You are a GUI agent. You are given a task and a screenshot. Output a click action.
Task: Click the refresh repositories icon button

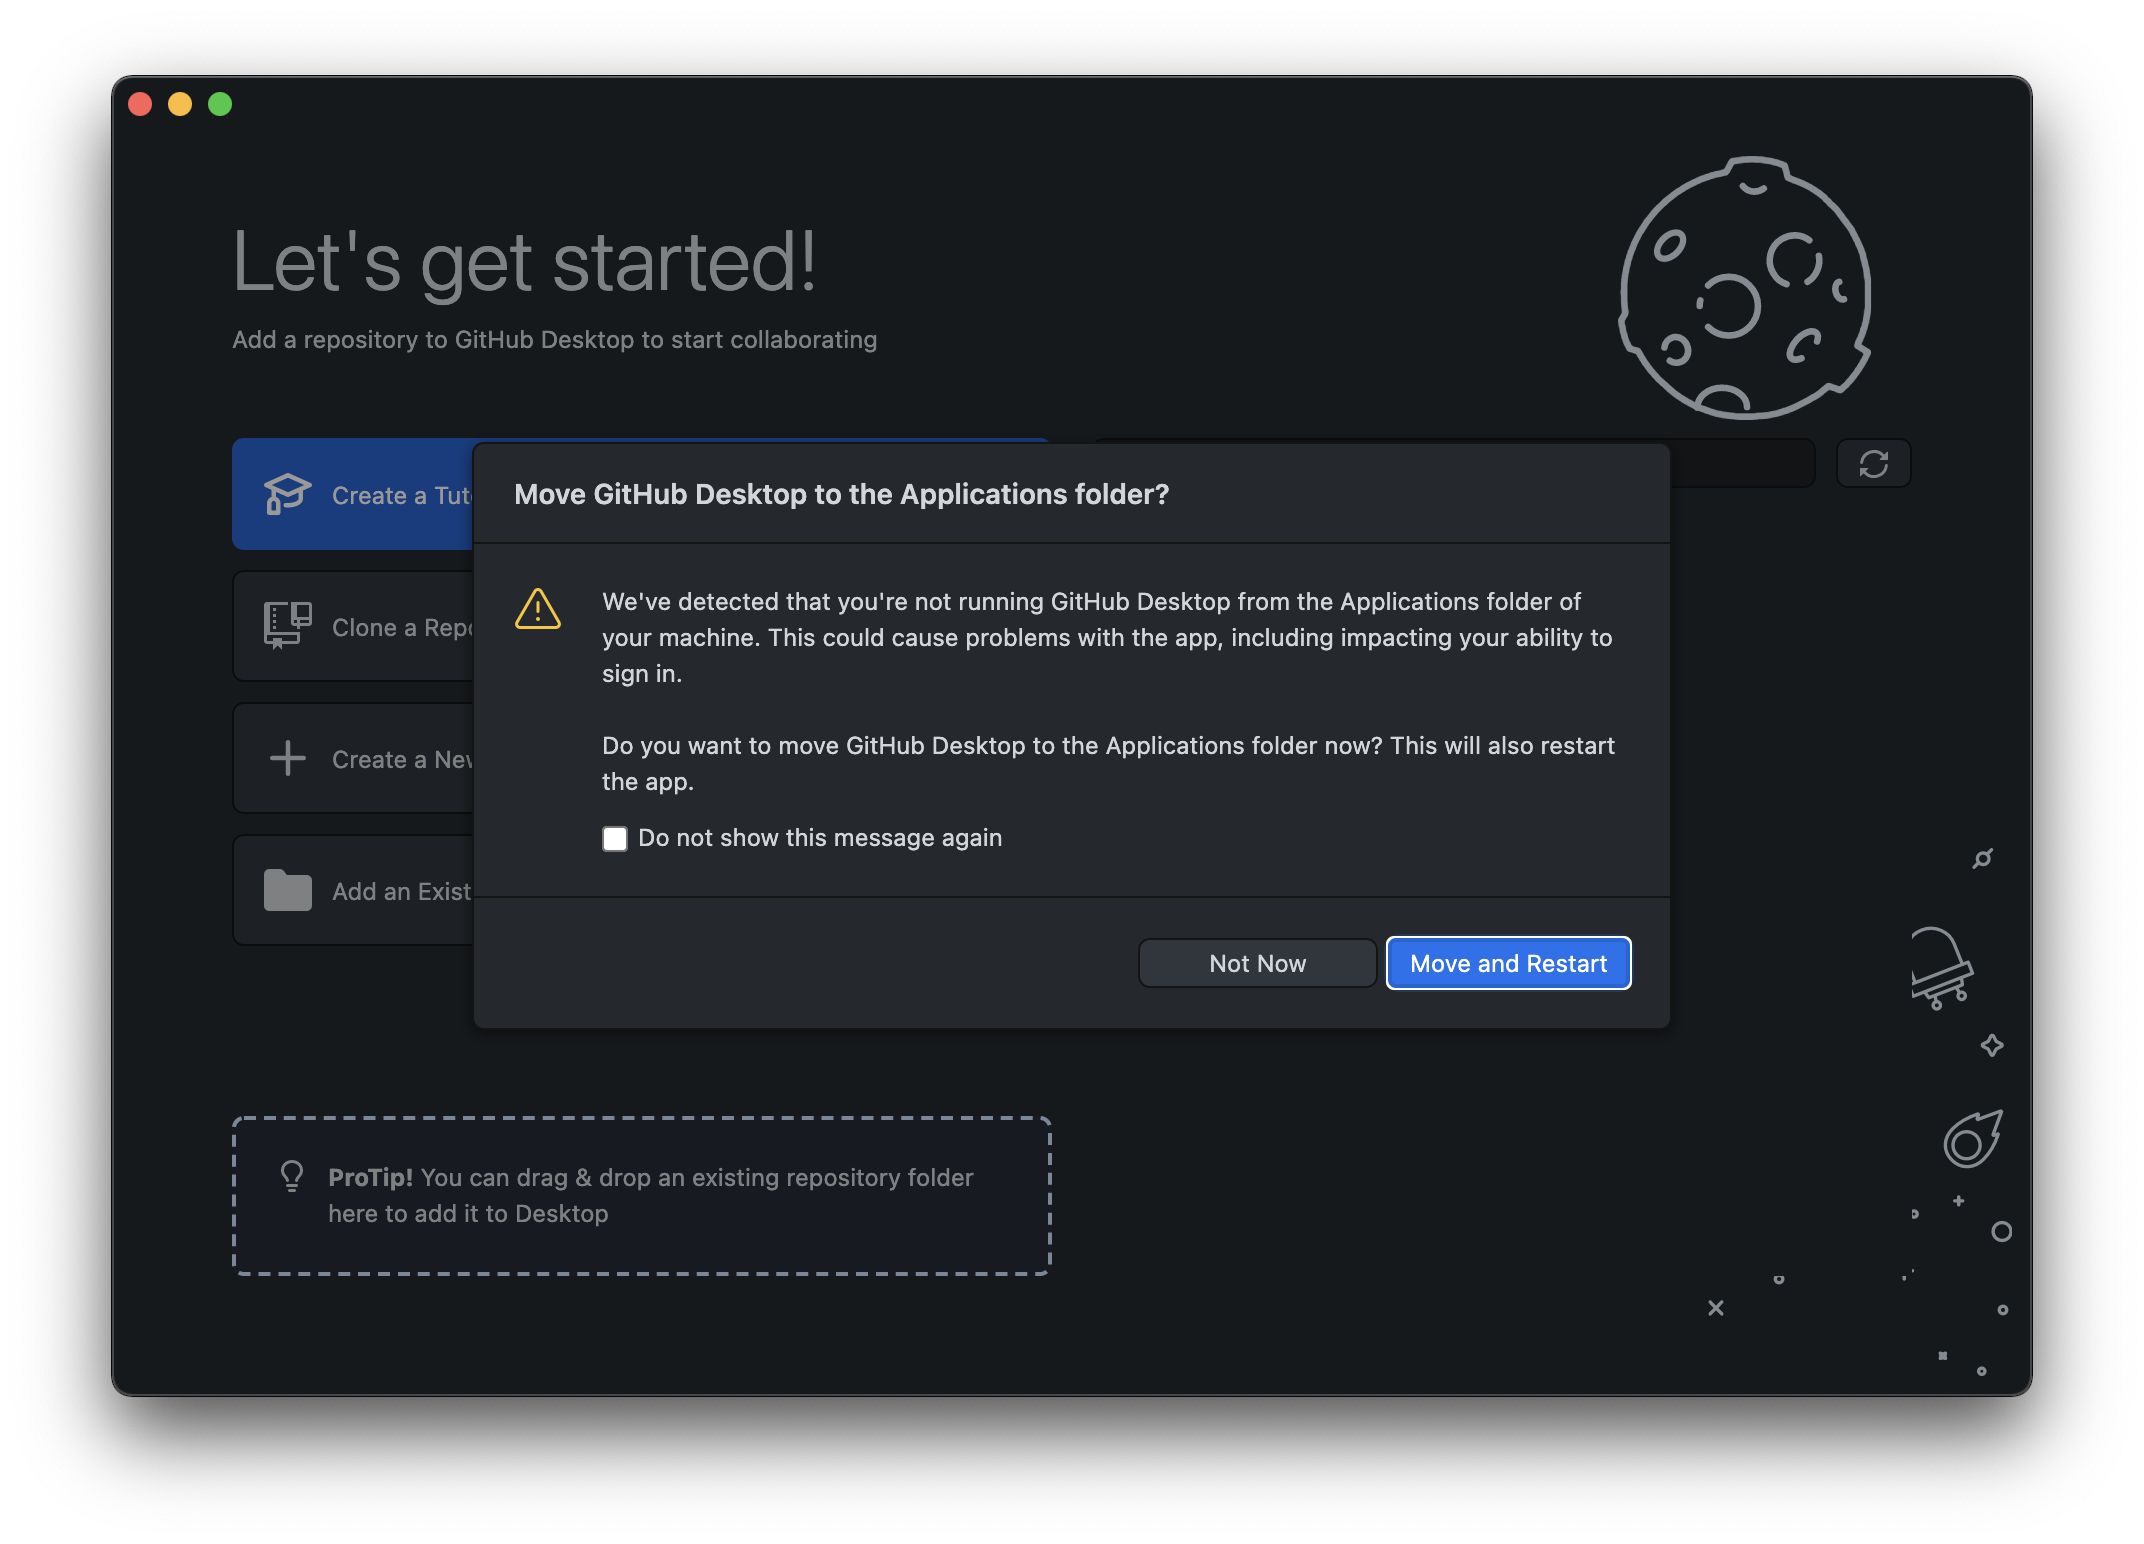point(1873,464)
